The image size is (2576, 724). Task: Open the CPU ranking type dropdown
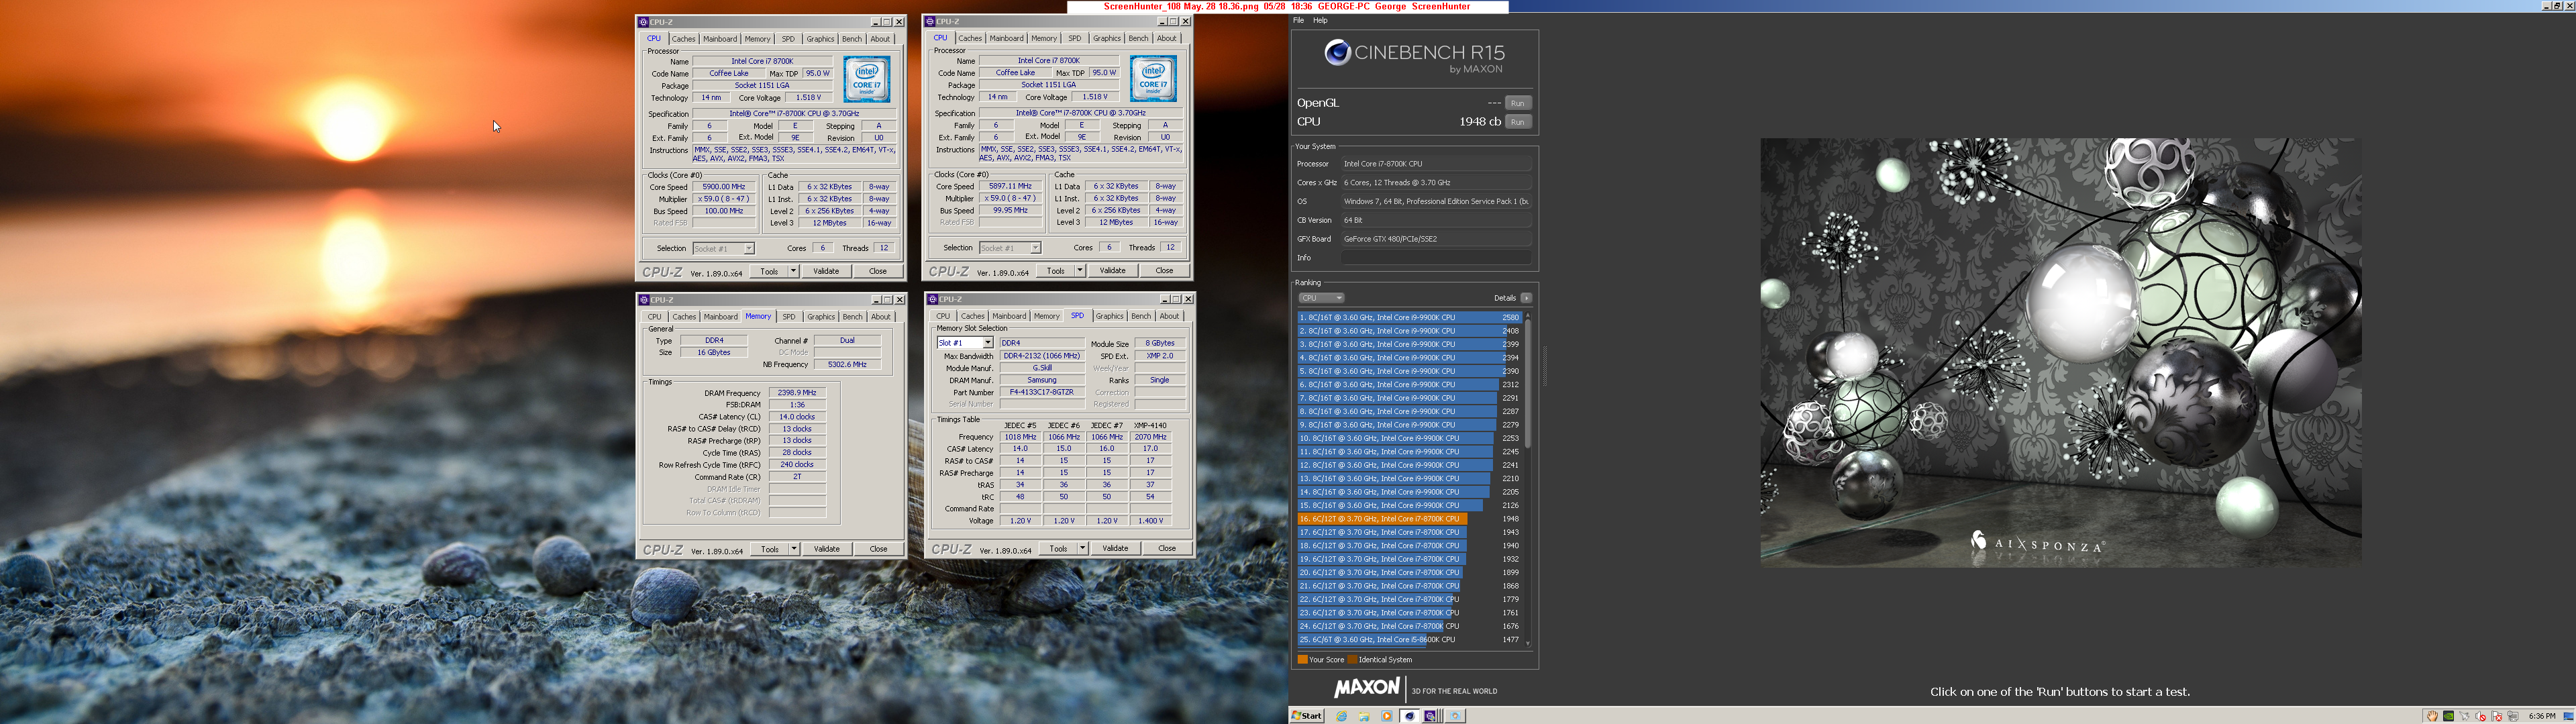[x=1321, y=298]
